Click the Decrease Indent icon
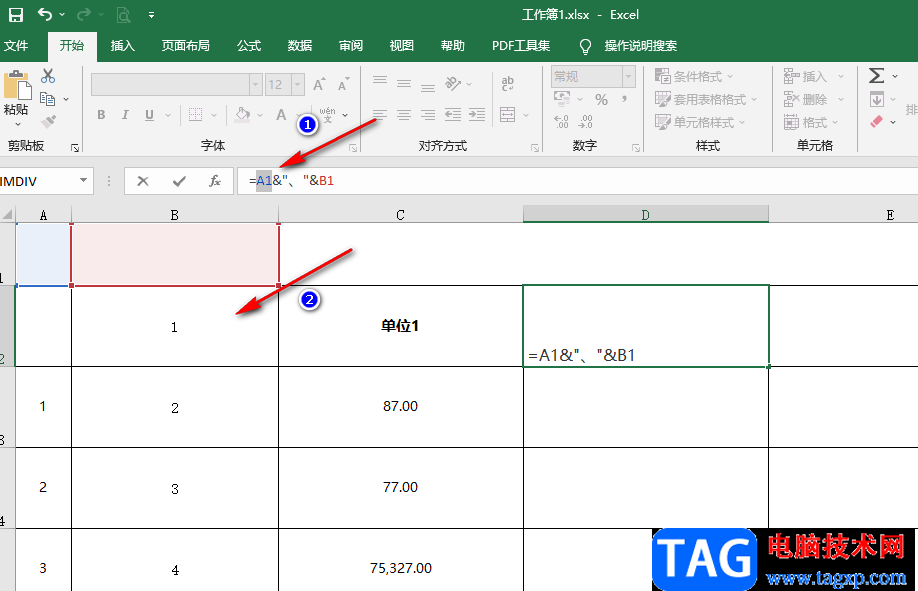The height and width of the screenshot is (591, 918). tap(453, 115)
